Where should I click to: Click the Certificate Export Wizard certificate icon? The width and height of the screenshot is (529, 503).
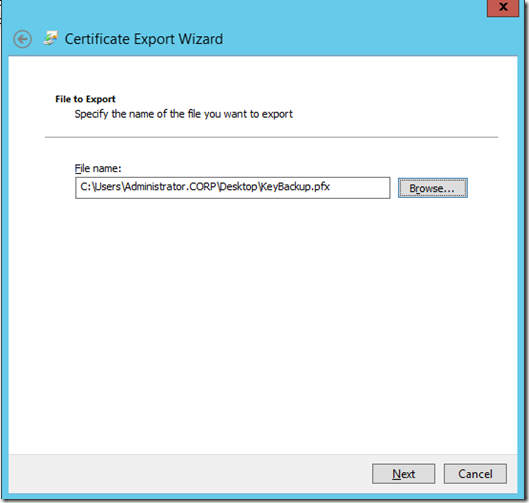(x=51, y=38)
